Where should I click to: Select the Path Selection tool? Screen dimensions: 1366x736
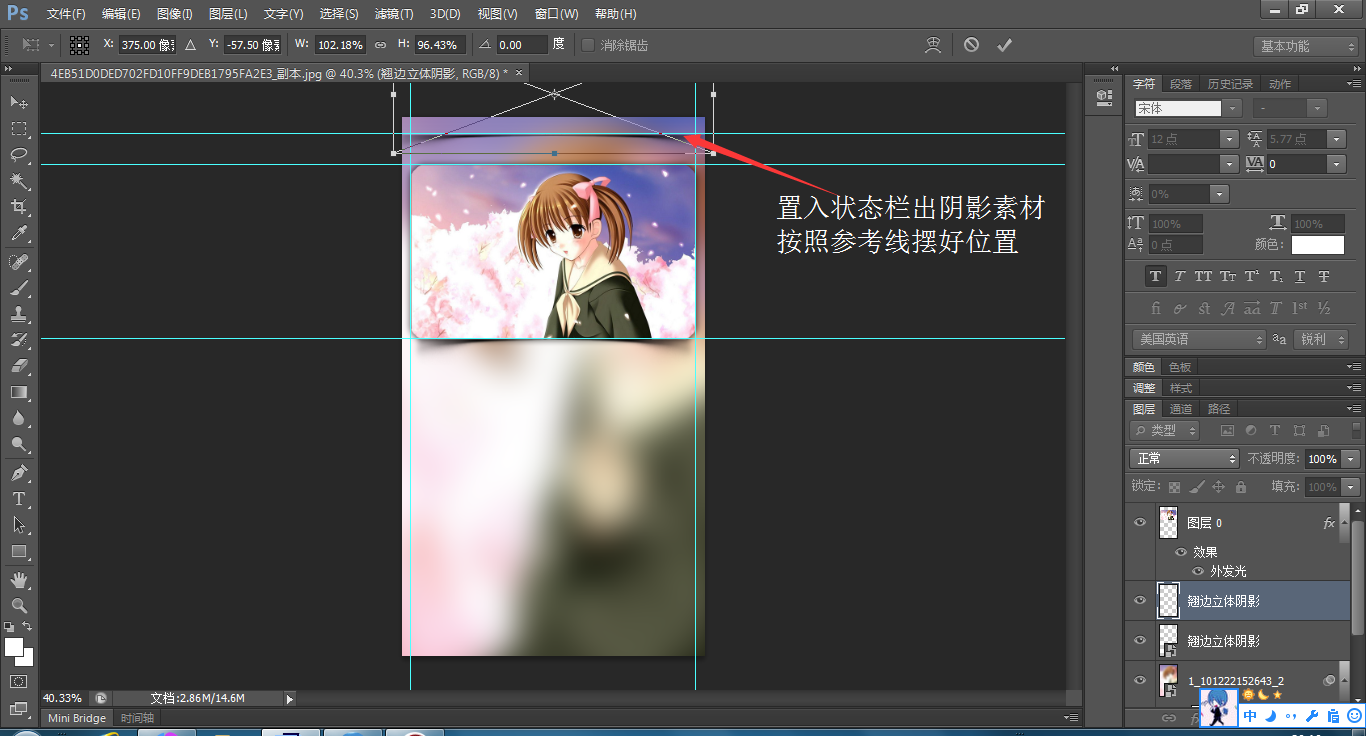coord(19,524)
